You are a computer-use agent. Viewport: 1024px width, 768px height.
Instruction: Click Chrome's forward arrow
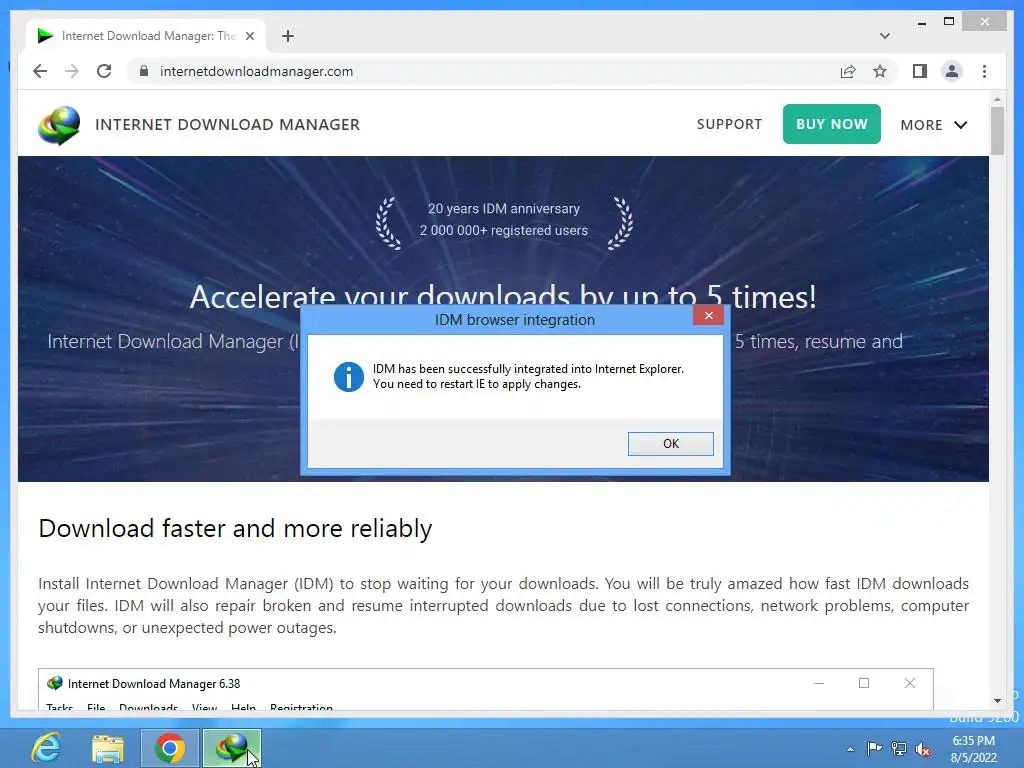72,71
